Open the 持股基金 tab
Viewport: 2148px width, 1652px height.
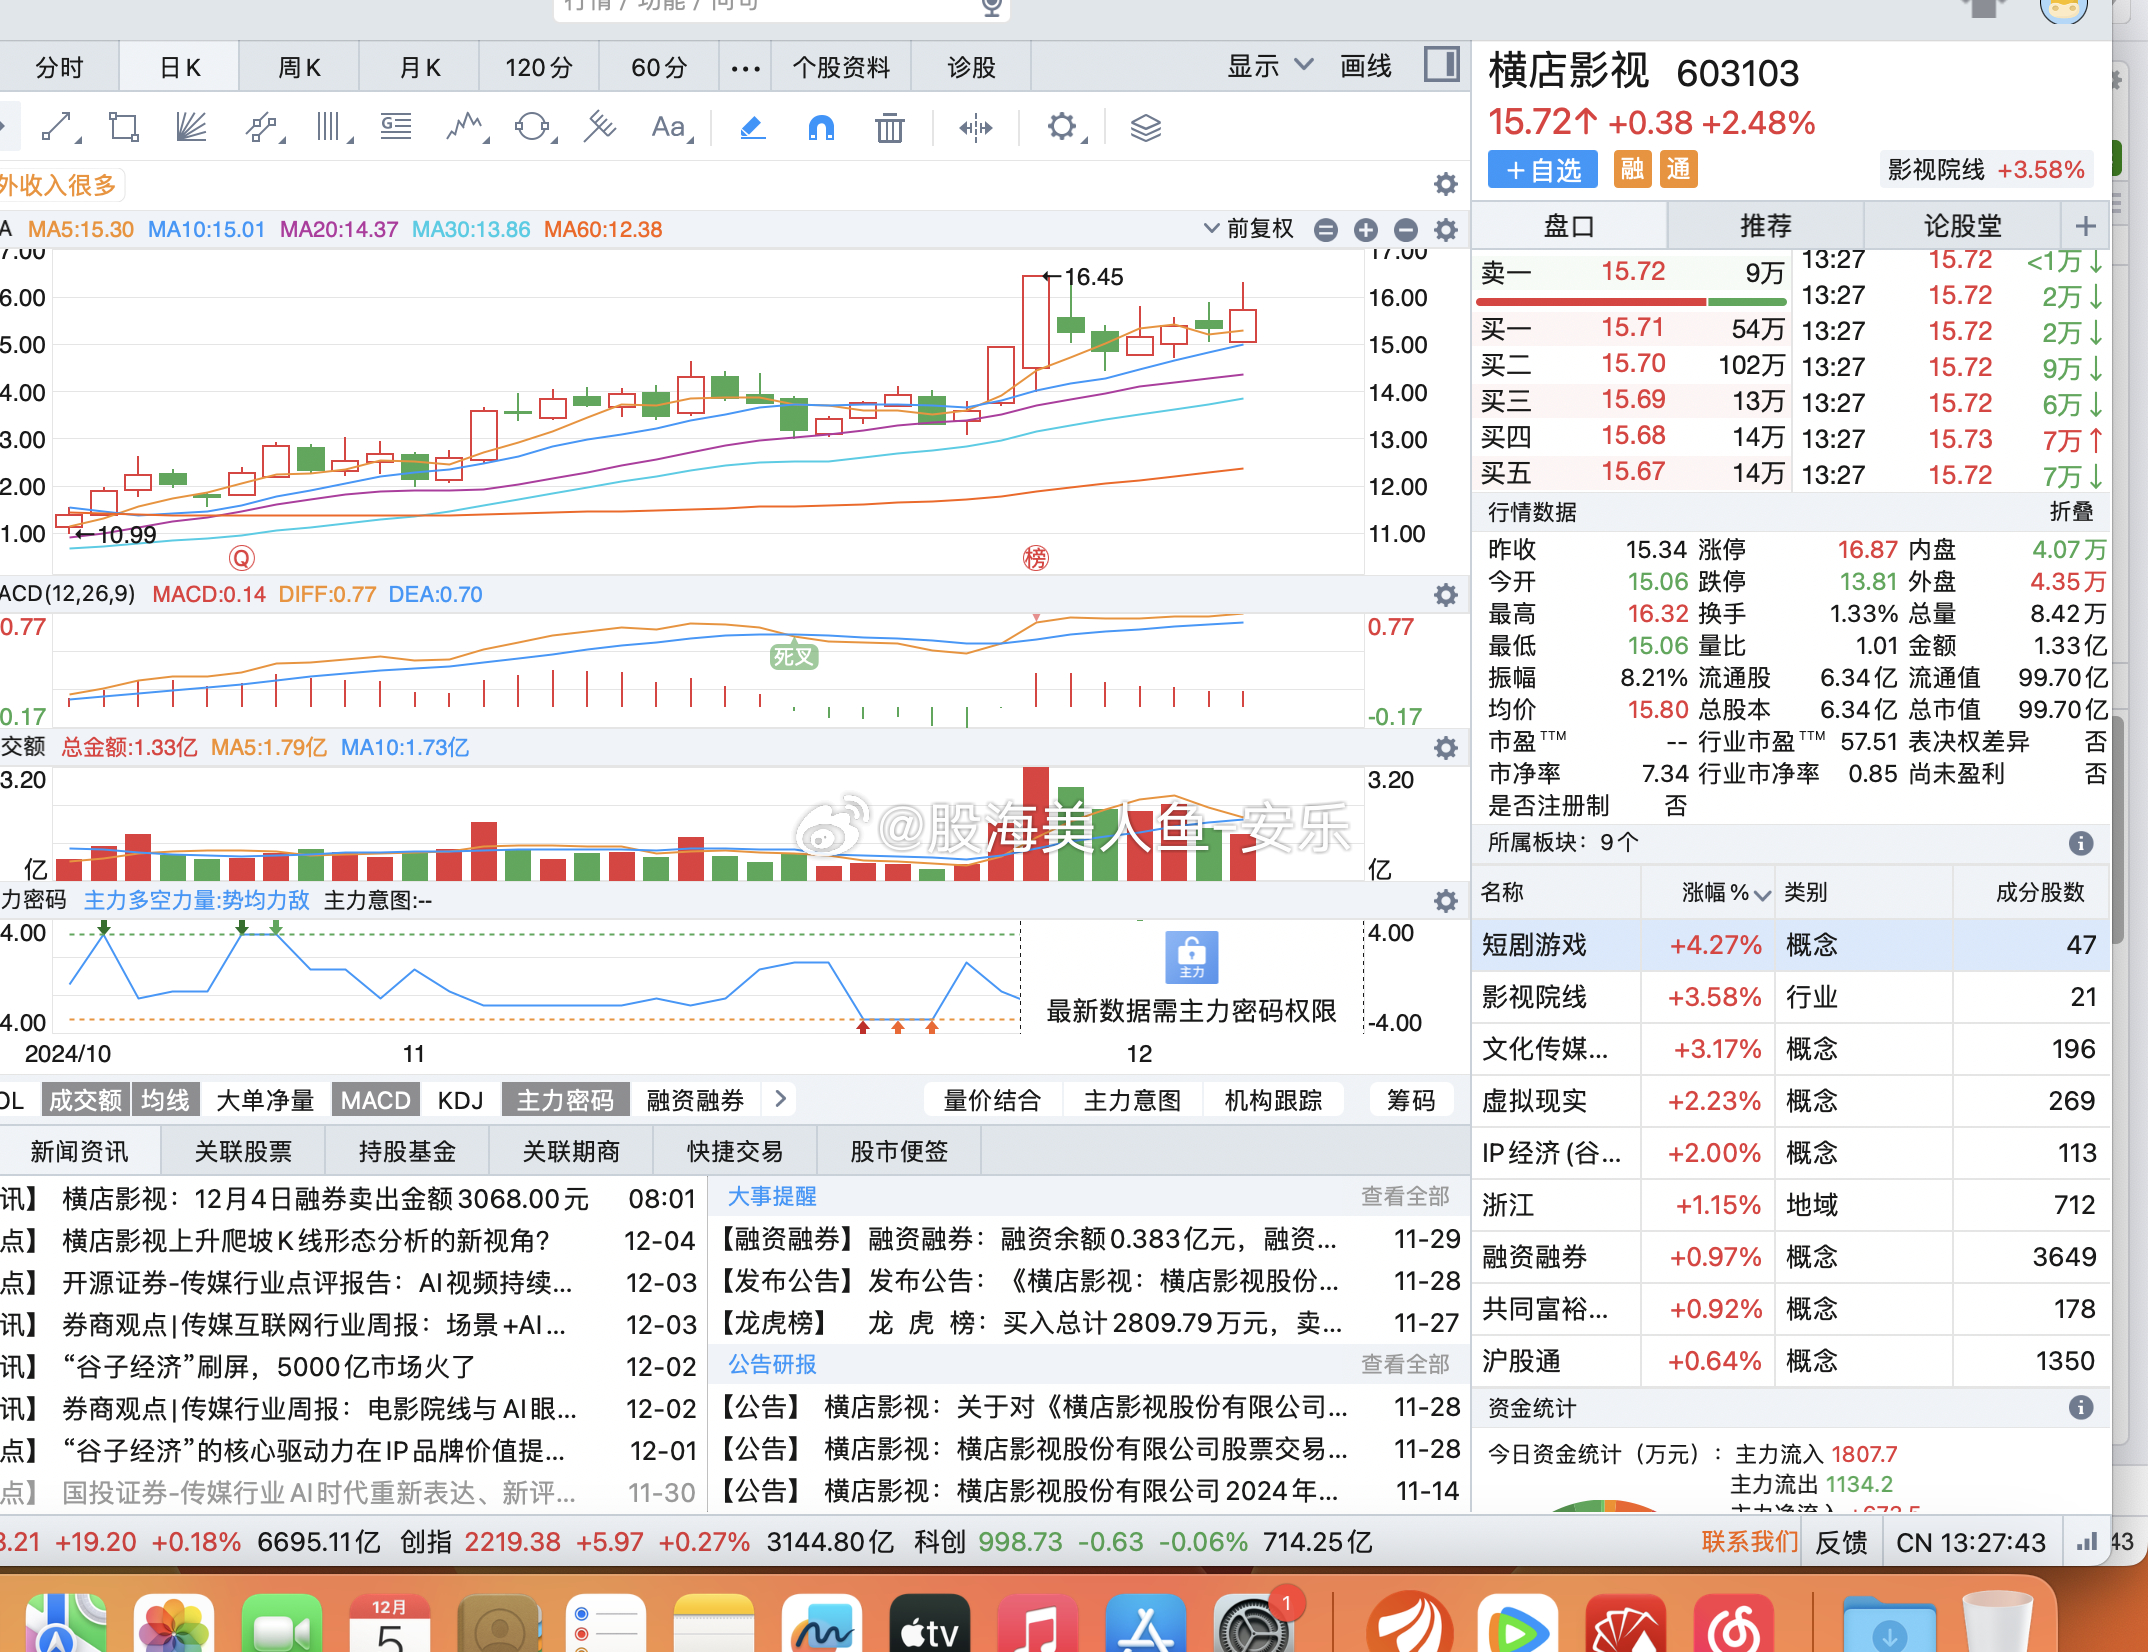point(407,1152)
